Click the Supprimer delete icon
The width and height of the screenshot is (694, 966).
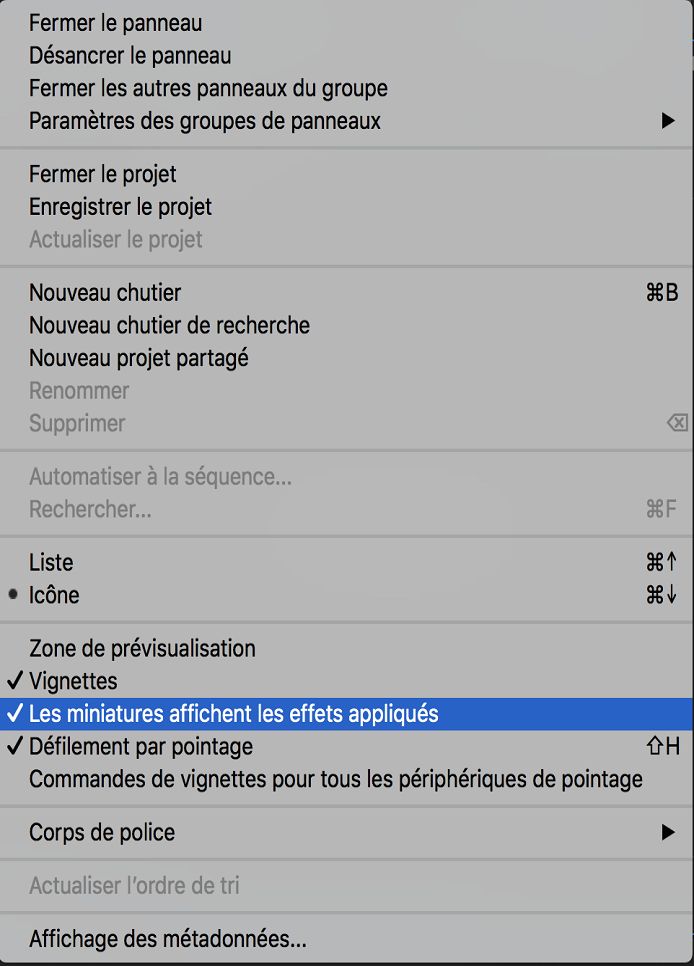(x=677, y=423)
